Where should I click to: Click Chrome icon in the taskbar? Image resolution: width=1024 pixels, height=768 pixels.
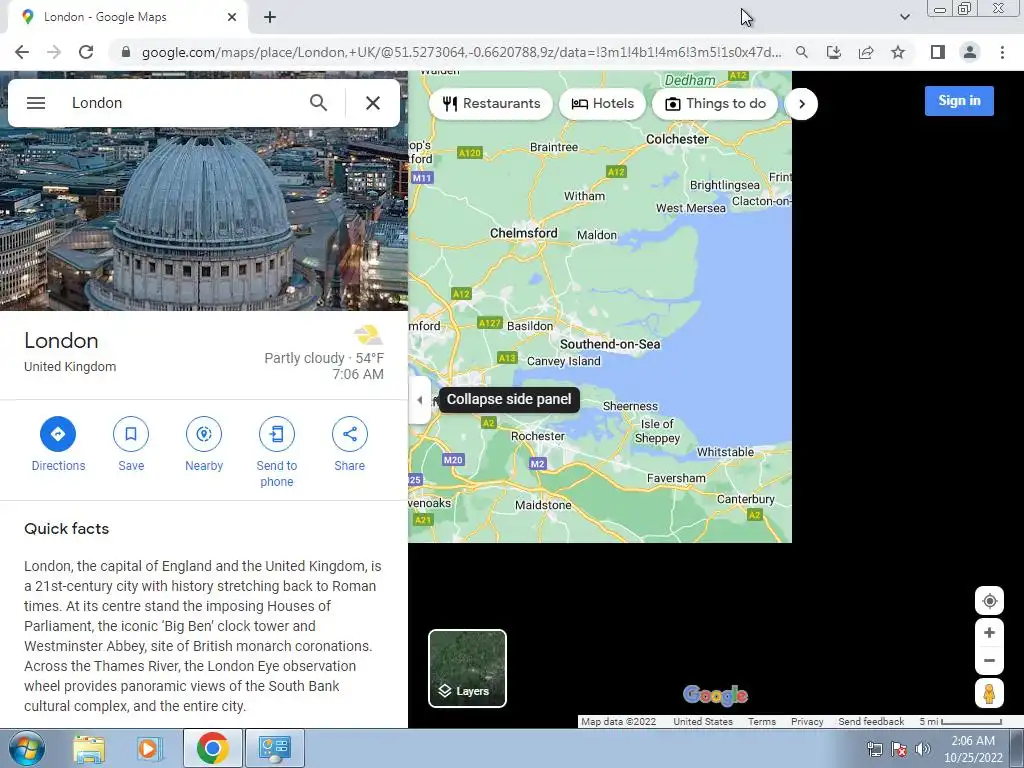point(212,748)
